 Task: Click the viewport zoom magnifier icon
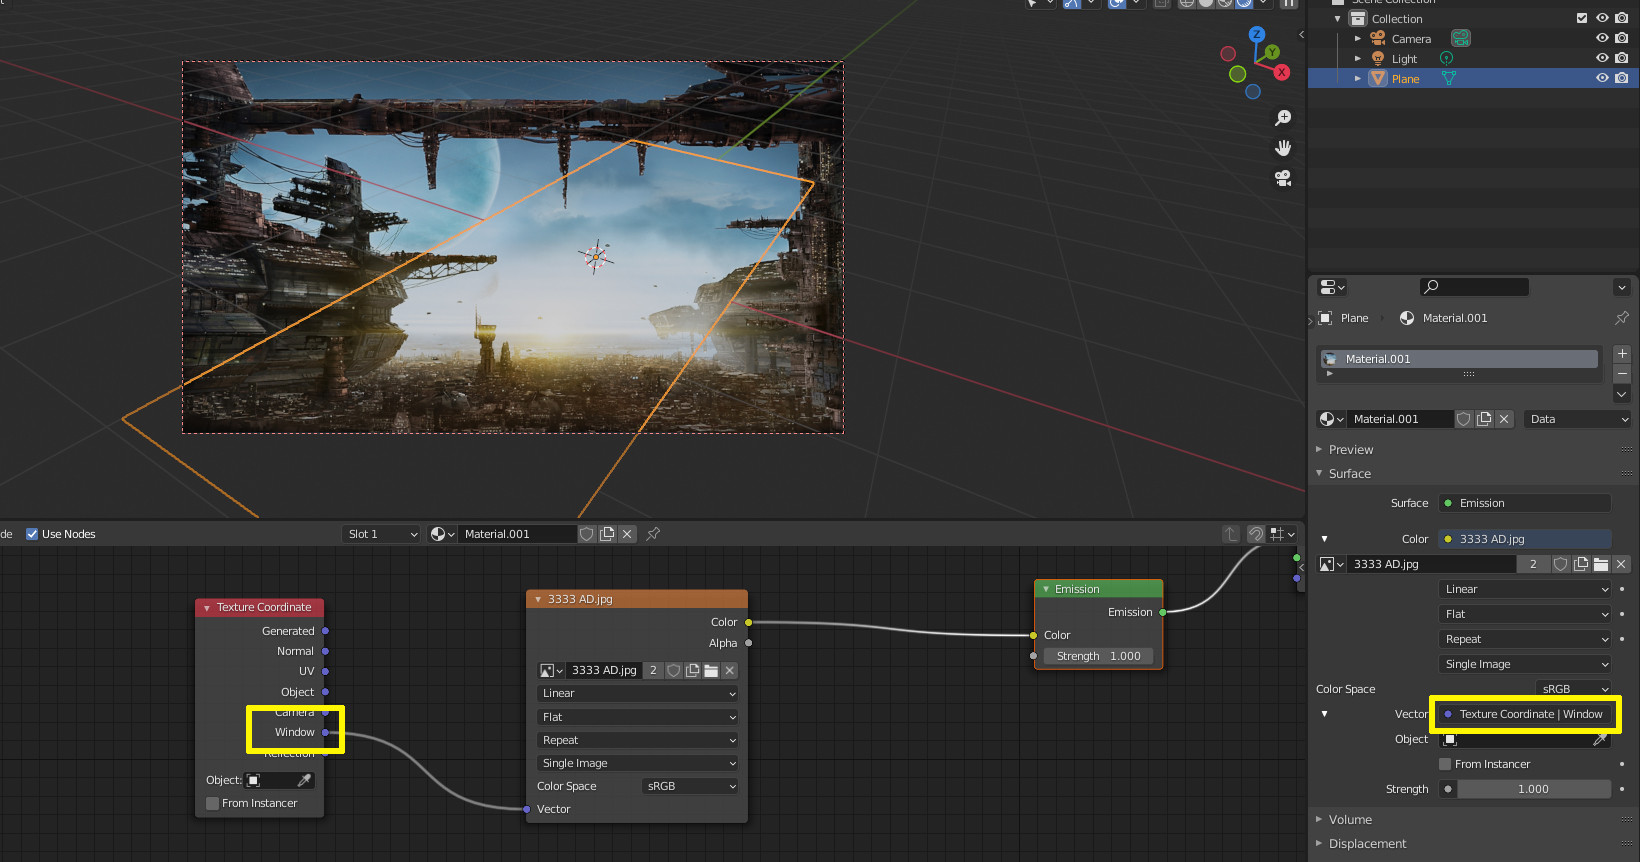[x=1283, y=118]
